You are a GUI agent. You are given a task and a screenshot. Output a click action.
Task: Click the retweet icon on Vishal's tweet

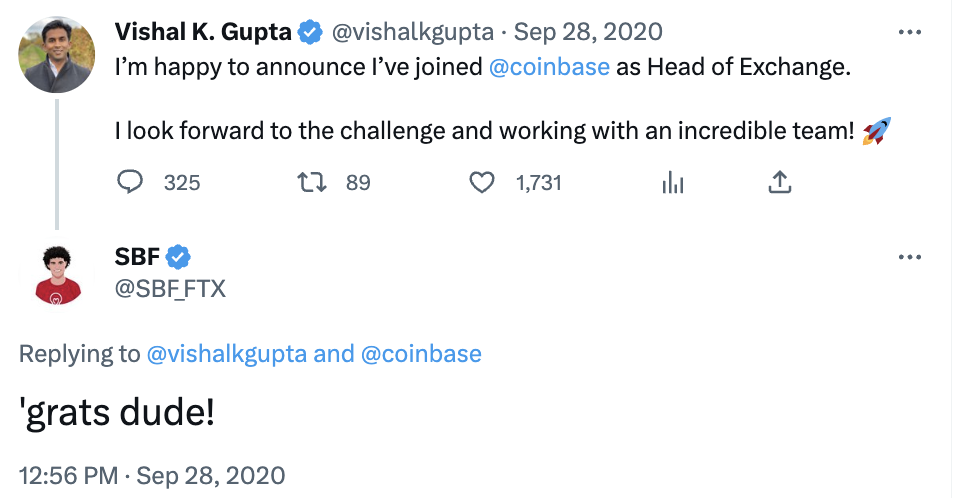pos(311,182)
